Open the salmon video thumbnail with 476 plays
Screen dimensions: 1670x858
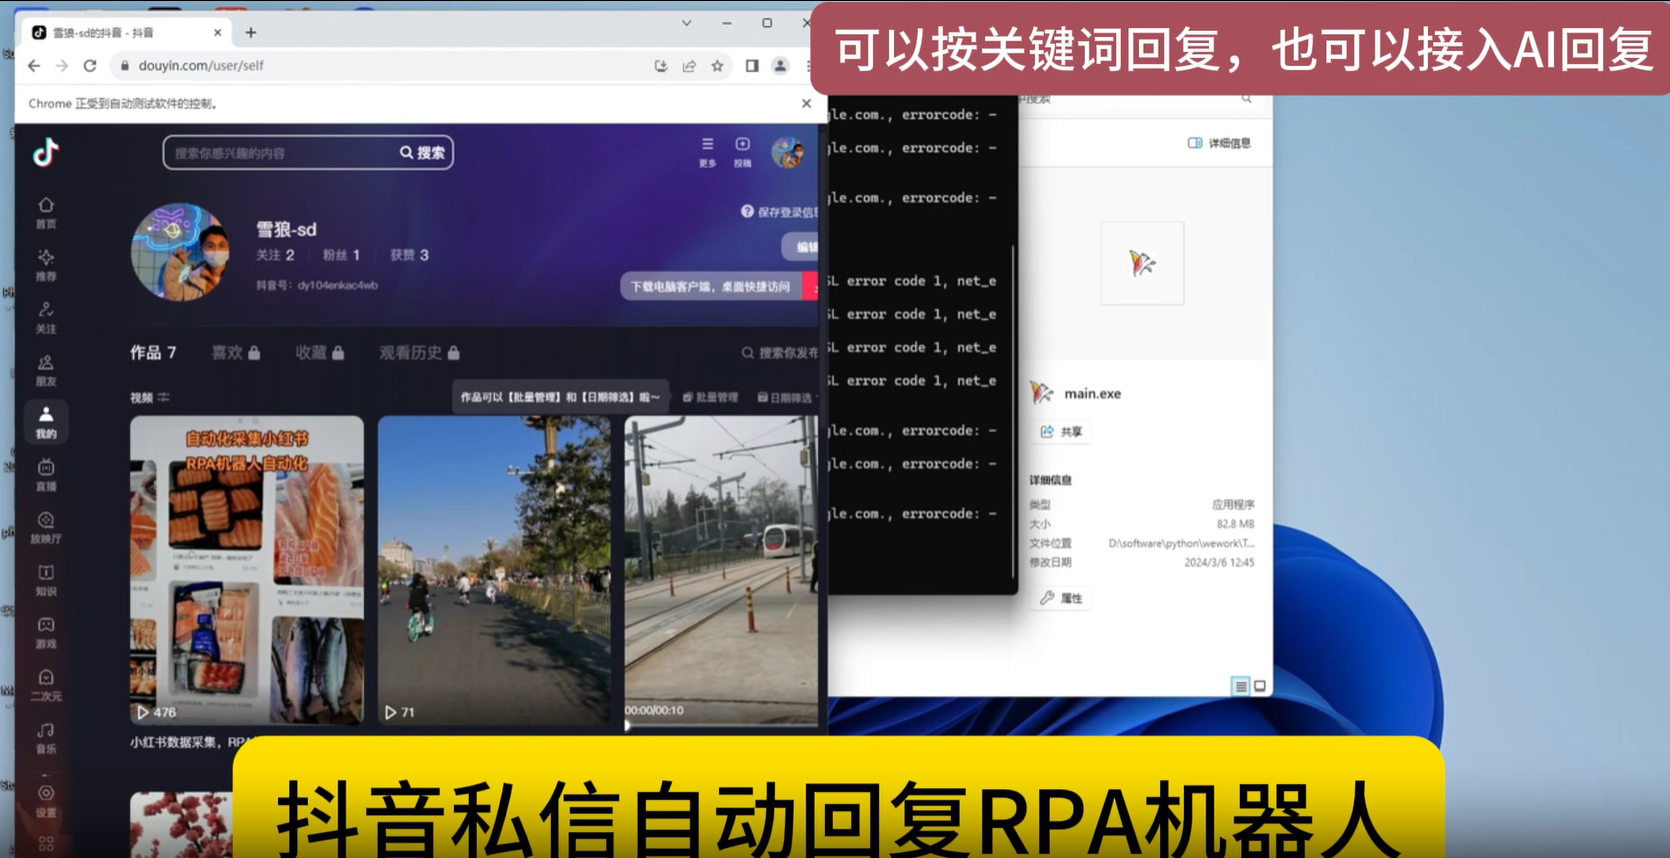247,570
